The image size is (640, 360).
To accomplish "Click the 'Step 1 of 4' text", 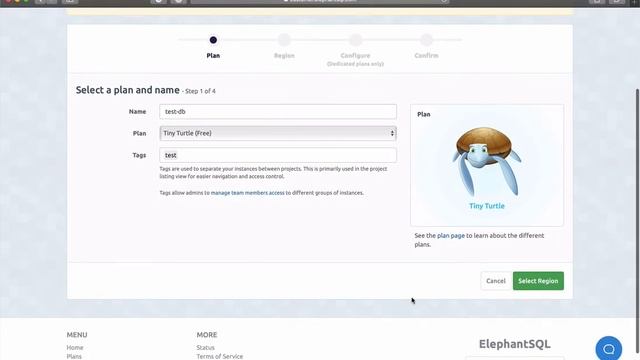I will pos(200,91).
